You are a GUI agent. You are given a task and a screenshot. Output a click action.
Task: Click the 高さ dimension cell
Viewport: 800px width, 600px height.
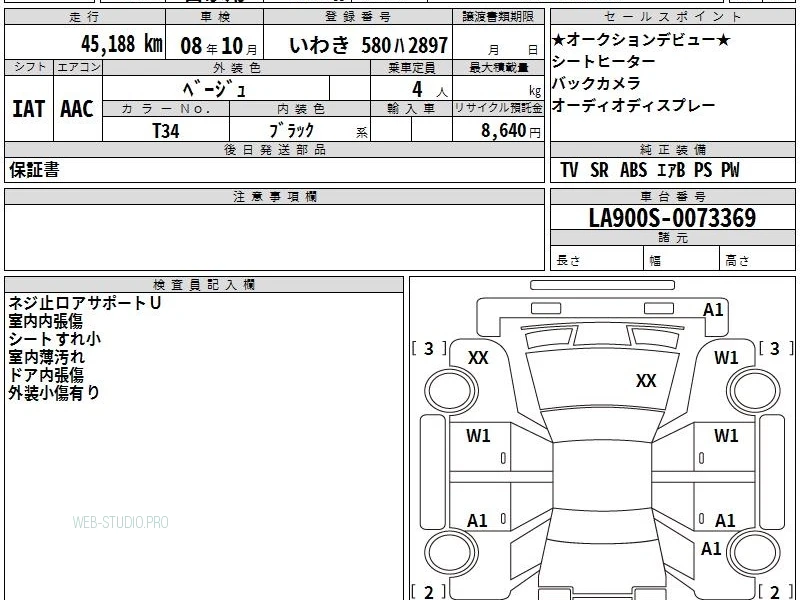(757, 259)
